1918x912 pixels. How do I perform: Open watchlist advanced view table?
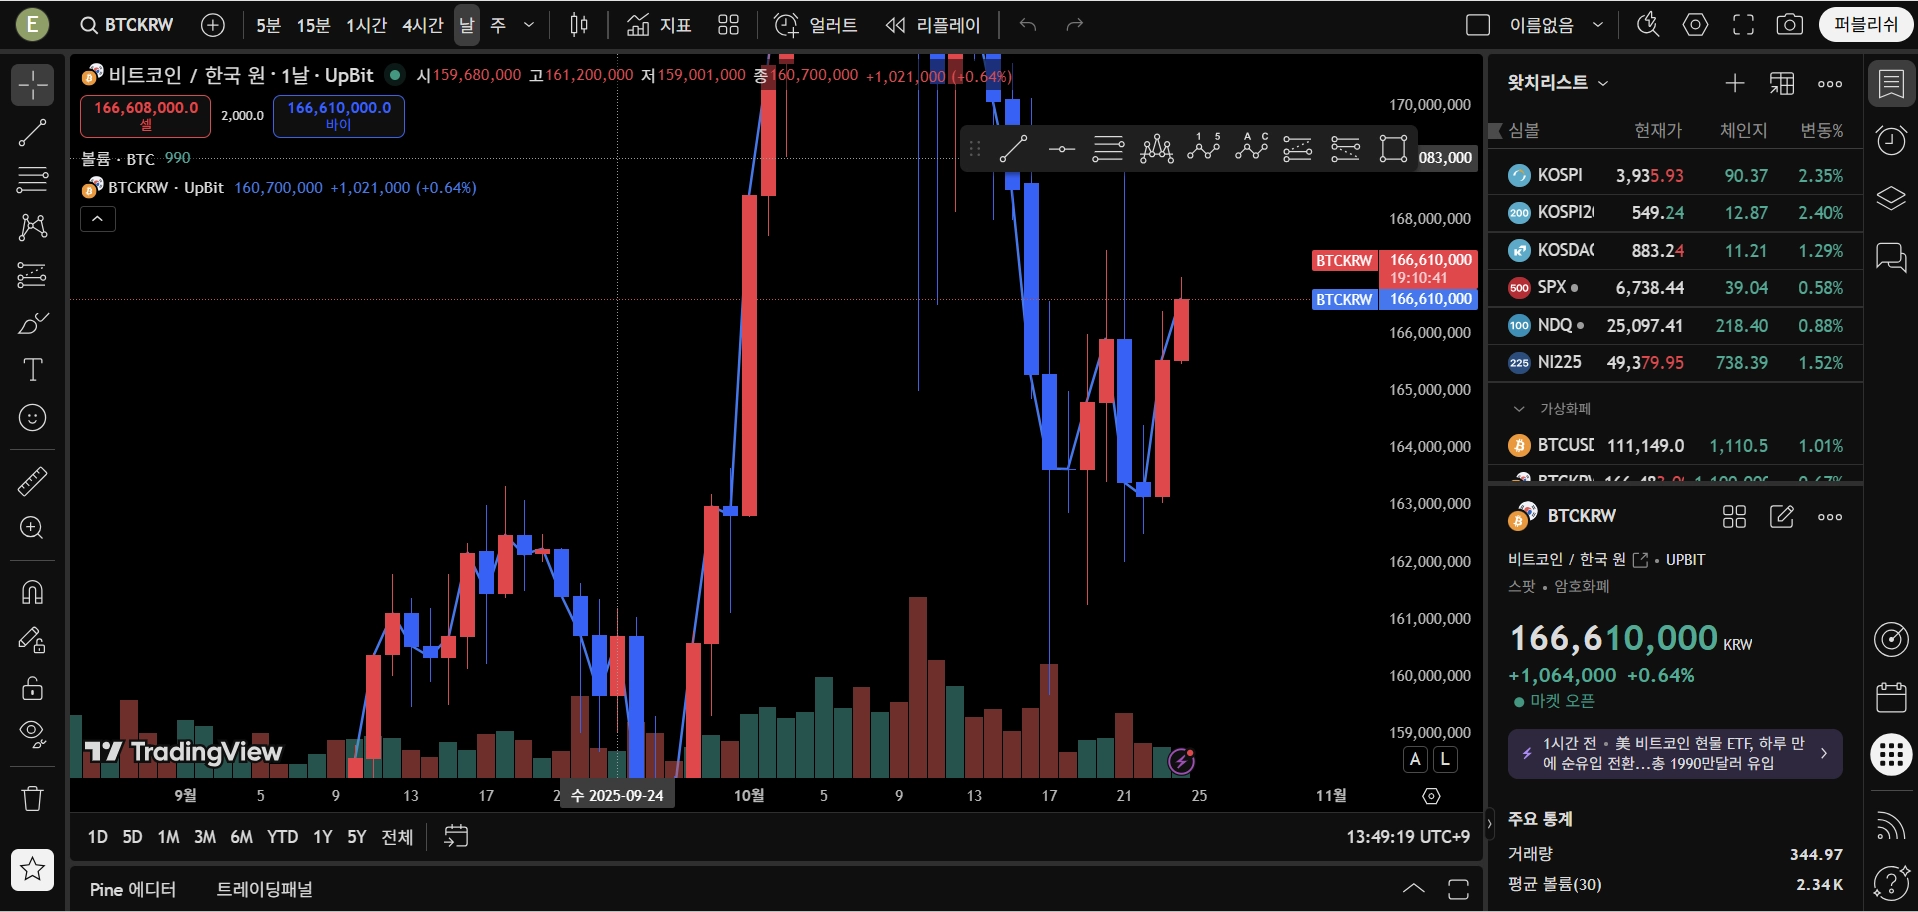pyautogui.click(x=1782, y=83)
